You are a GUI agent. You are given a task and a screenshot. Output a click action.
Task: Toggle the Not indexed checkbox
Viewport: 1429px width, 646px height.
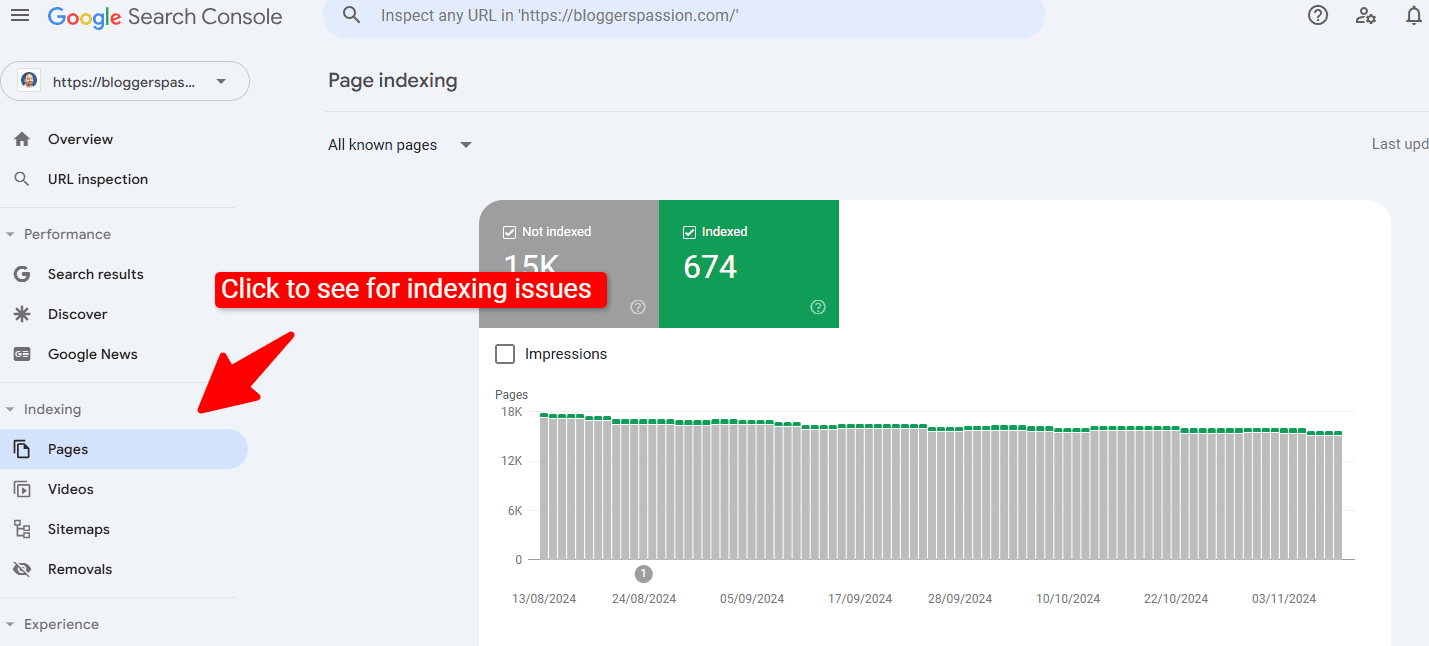(x=509, y=232)
